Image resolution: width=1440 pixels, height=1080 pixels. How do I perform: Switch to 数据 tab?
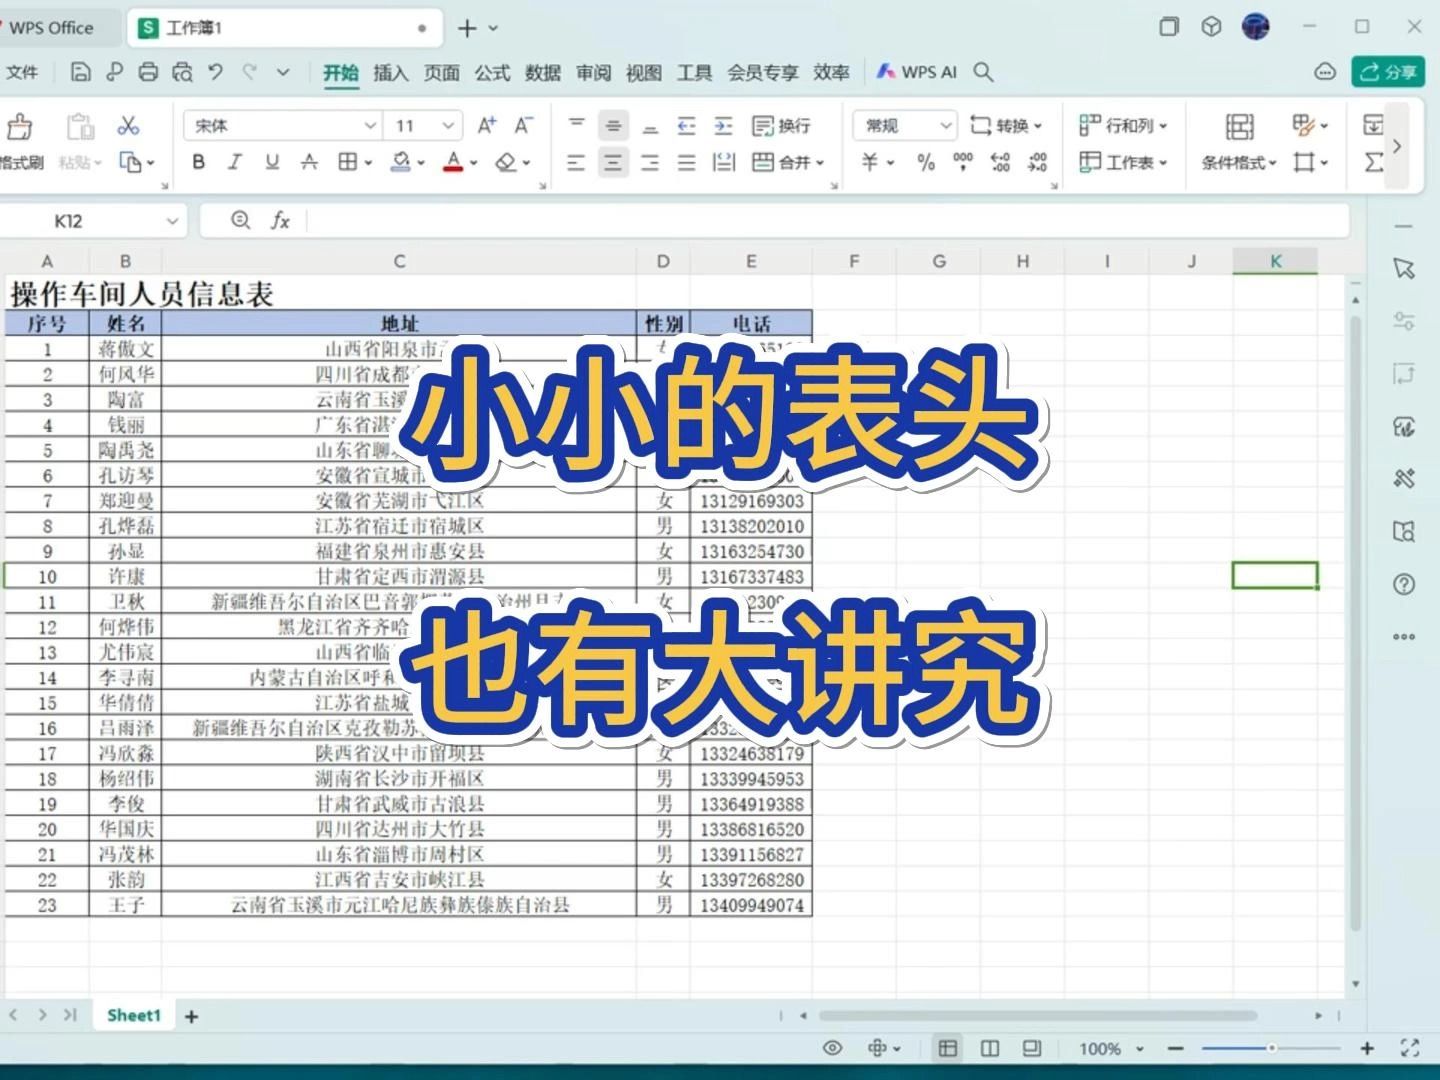pos(543,72)
